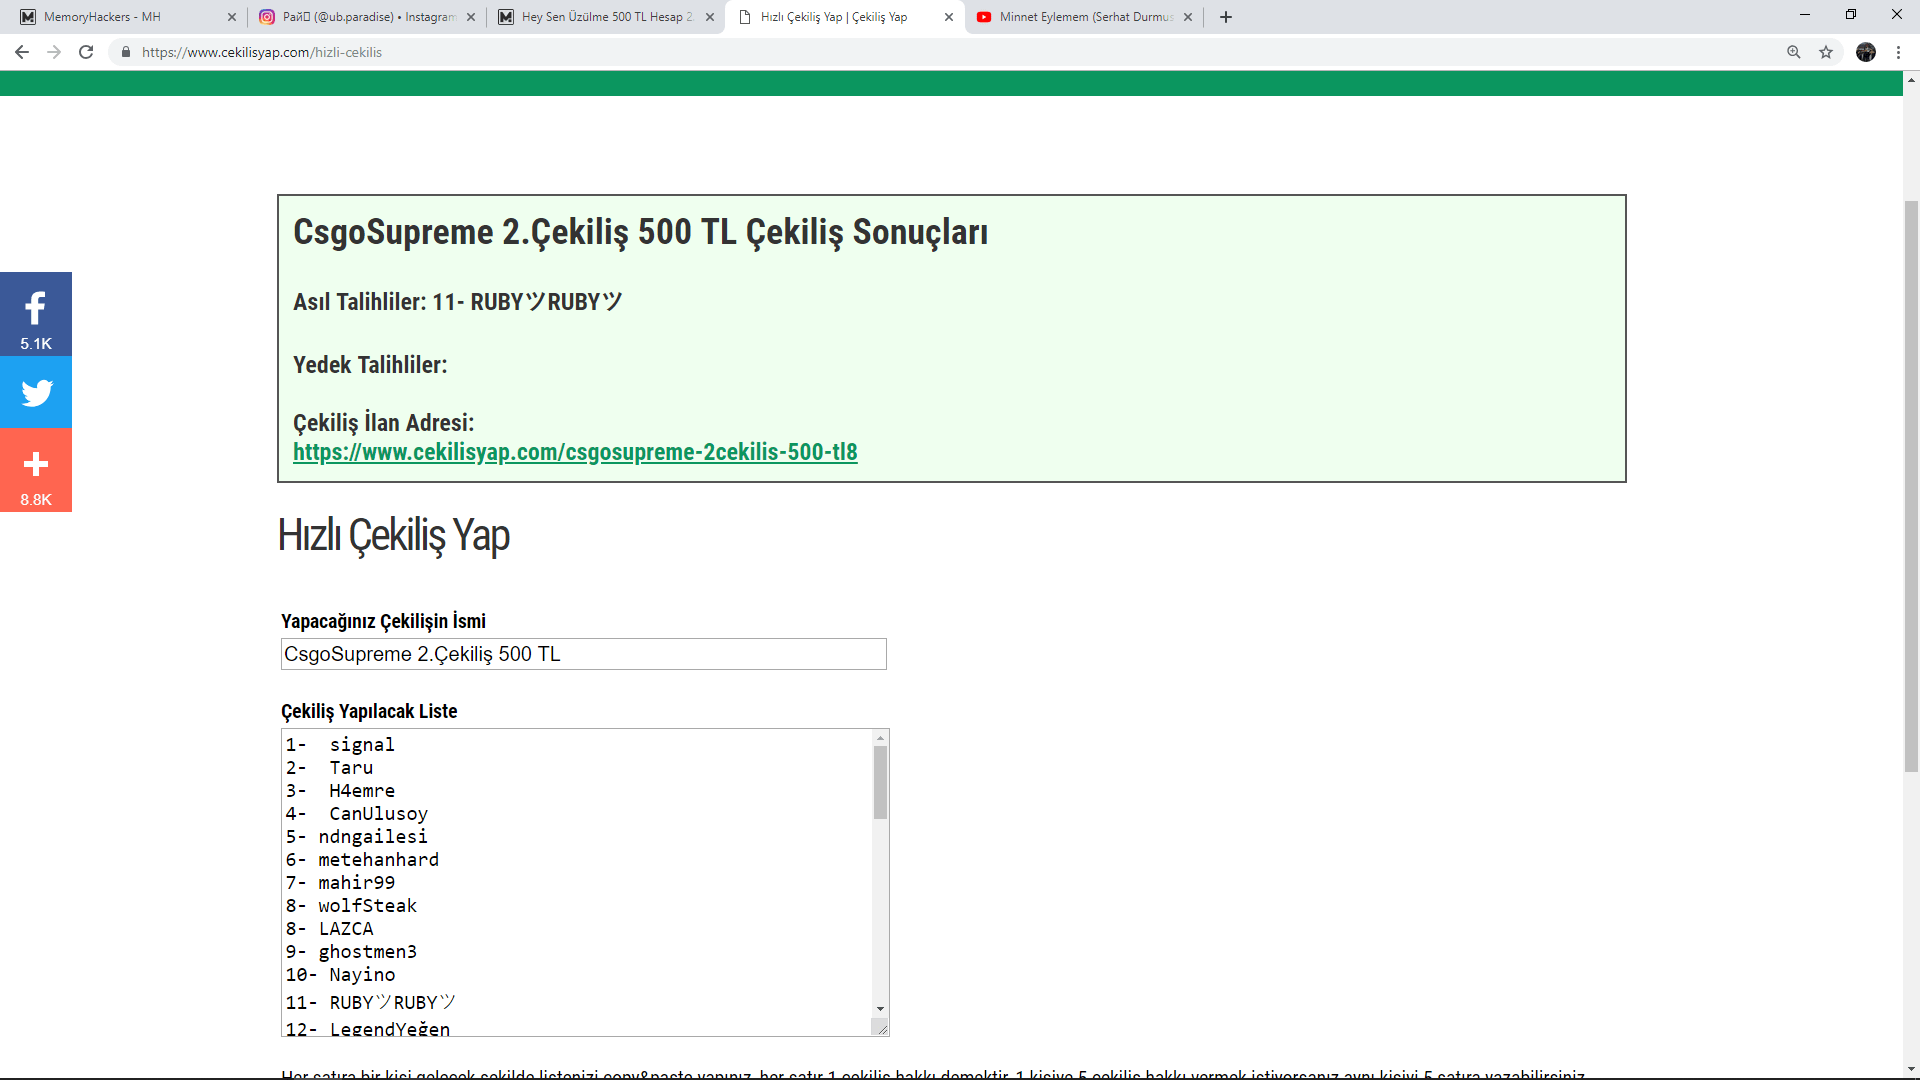Click the '5- ndngailesi' list entry
Image resolution: width=1920 pixels, height=1080 pixels.
tap(357, 837)
